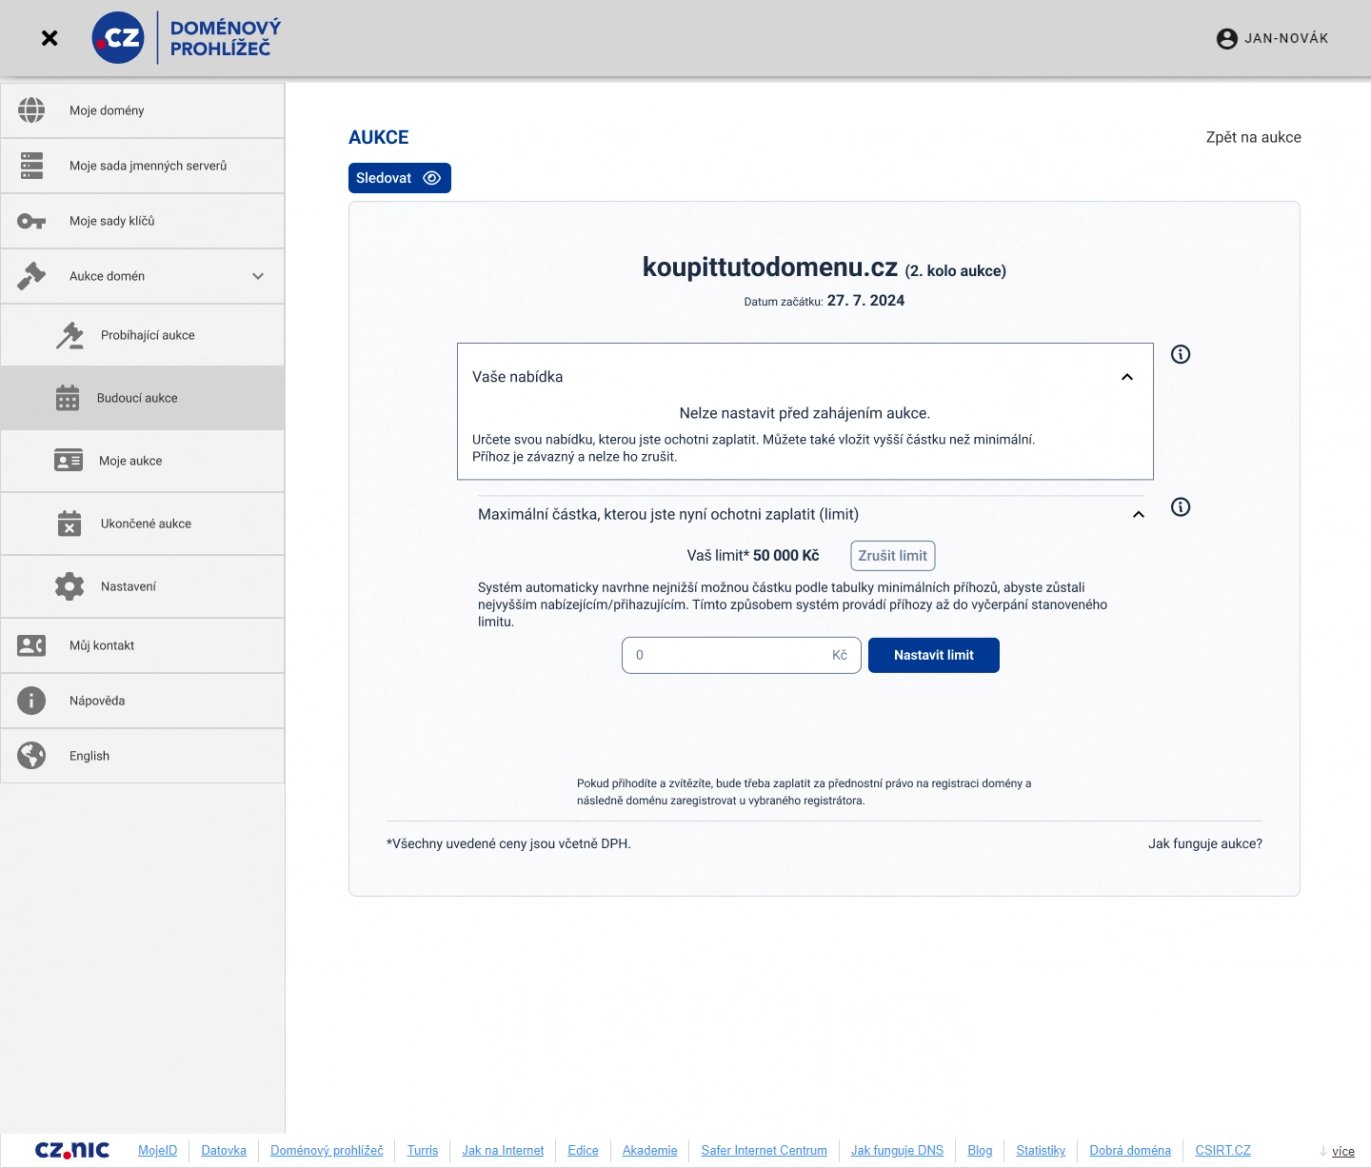
Task: Click the globe icon for Moje domény
Action: point(32,110)
